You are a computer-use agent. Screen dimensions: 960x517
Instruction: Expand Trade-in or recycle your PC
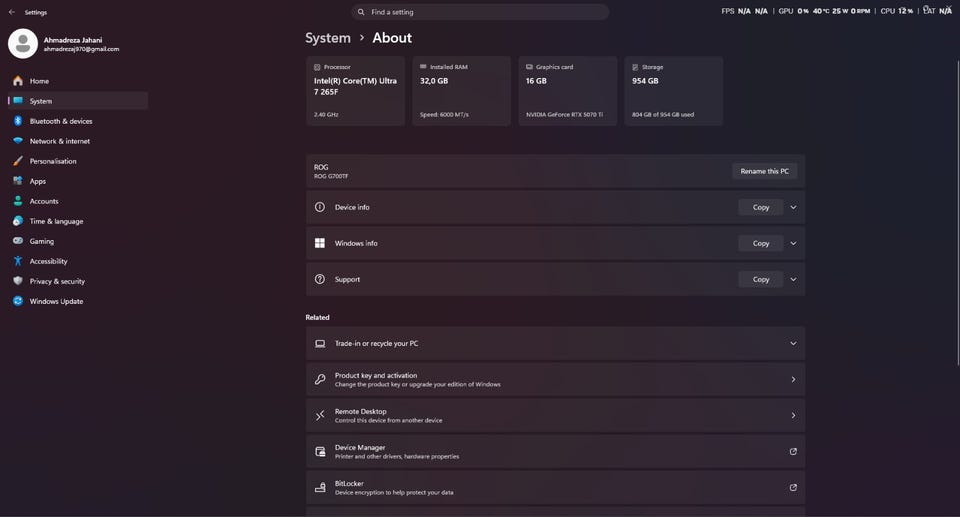[x=555, y=344]
